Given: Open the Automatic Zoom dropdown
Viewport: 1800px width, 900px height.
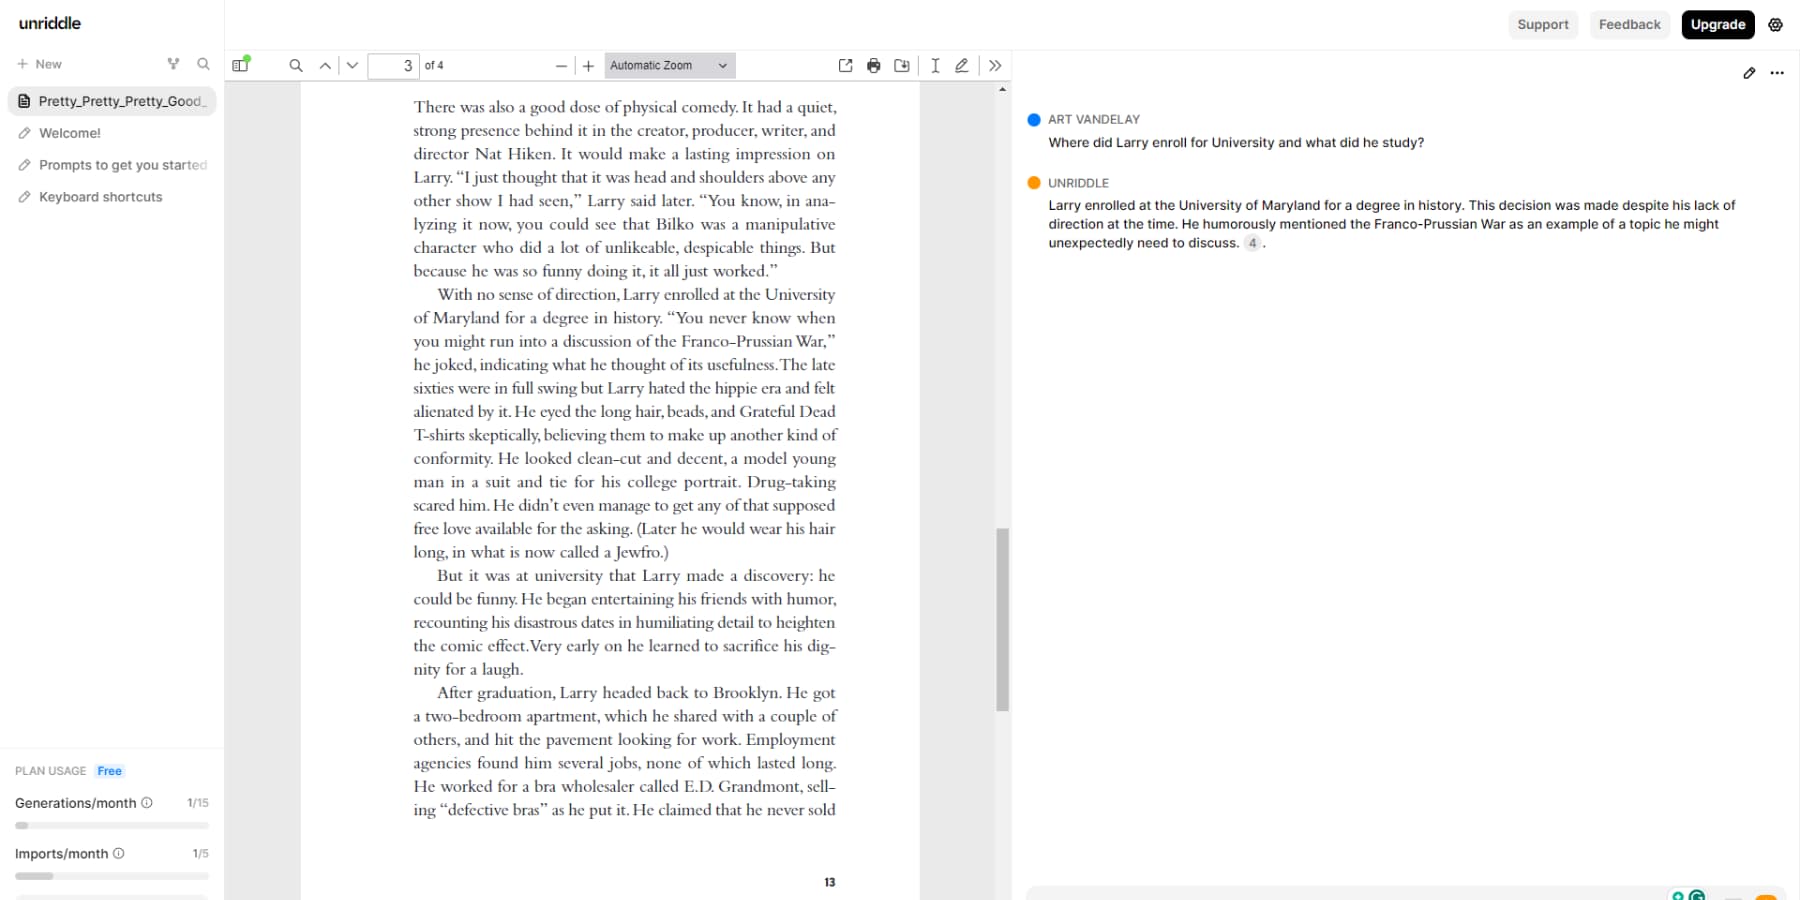Looking at the screenshot, I should pyautogui.click(x=669, y=65).
